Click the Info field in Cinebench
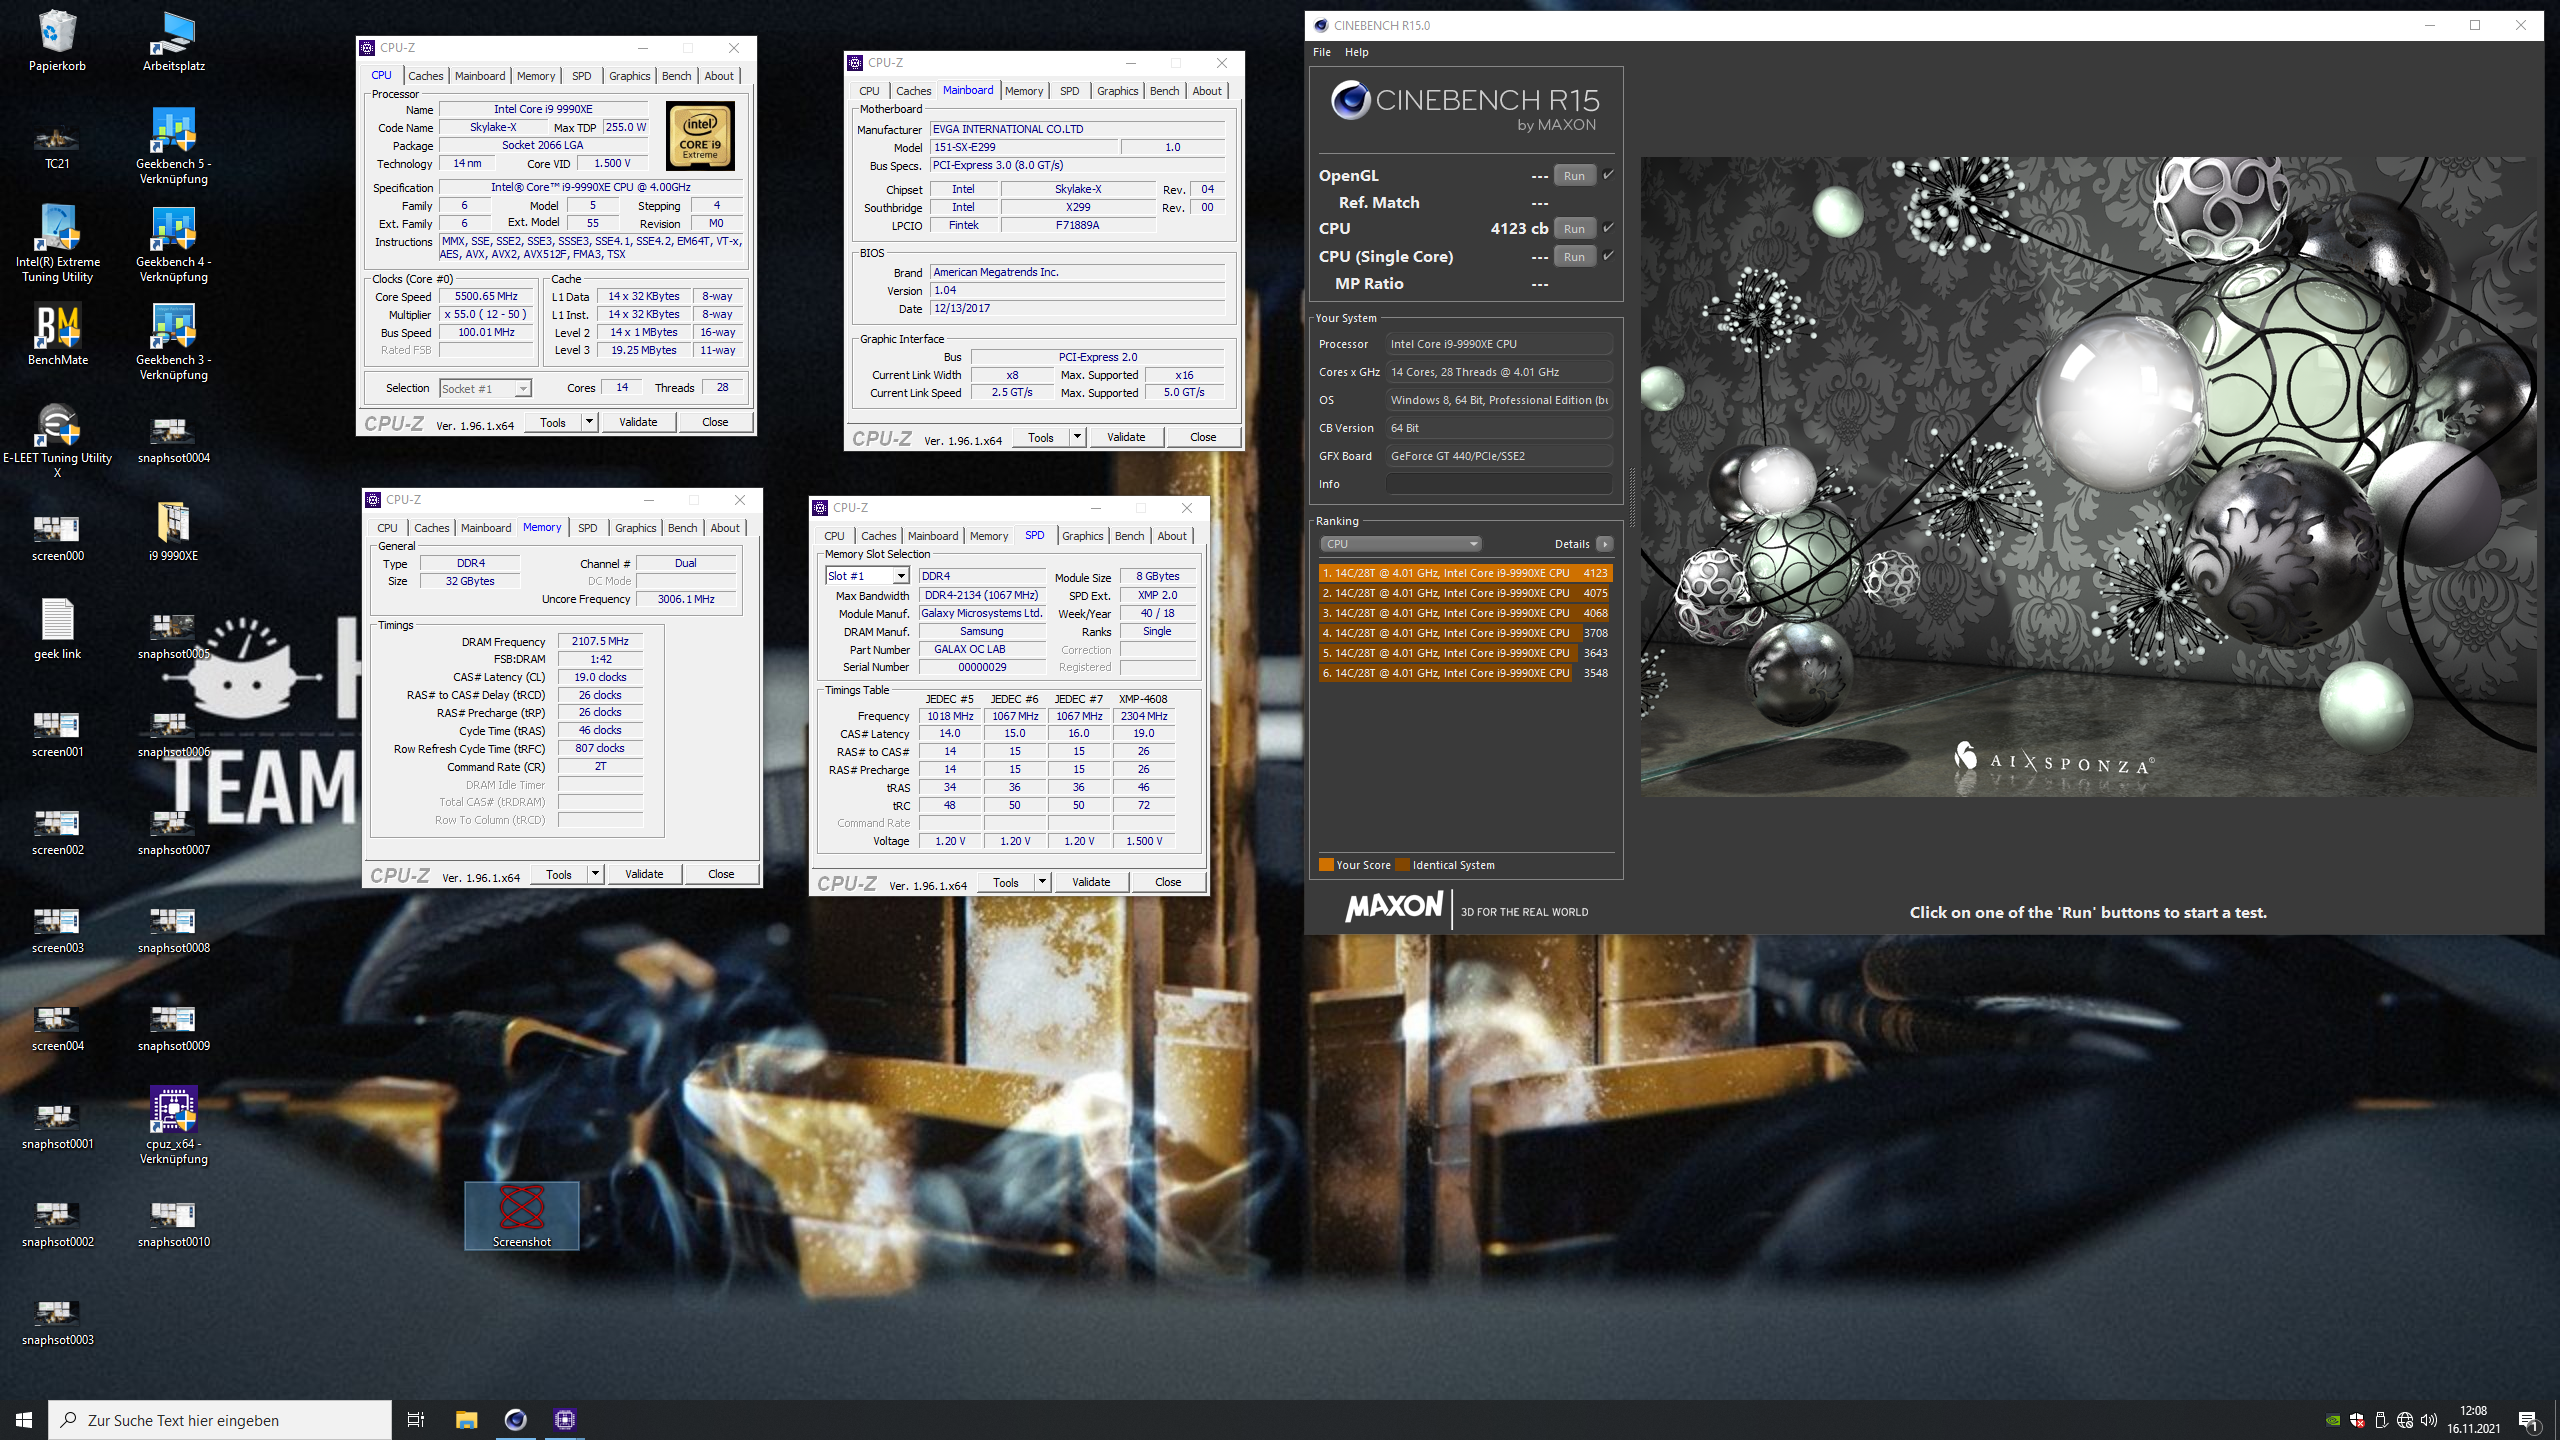Viewport: 2560px width, 1440px height. point(1498,484)
